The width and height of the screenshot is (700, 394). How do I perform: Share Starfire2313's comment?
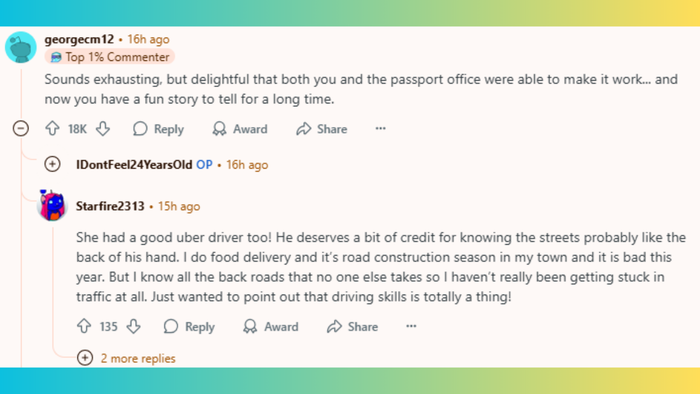(353, 327)
